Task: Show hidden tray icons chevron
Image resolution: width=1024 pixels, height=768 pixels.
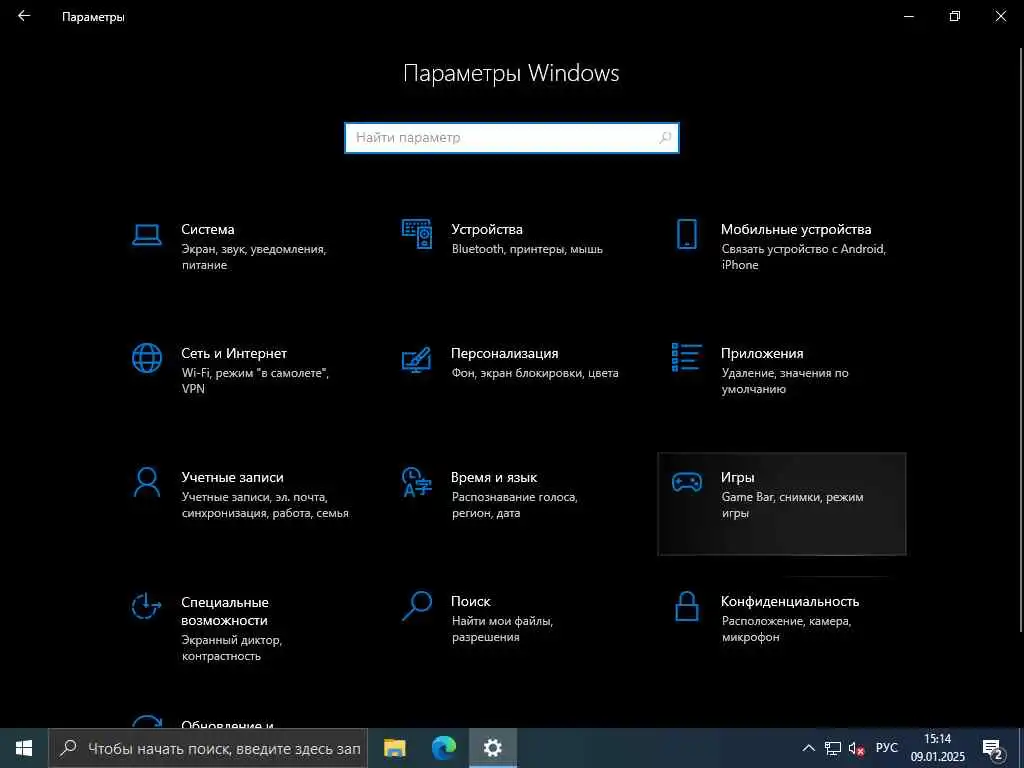Action: point(808,748)
